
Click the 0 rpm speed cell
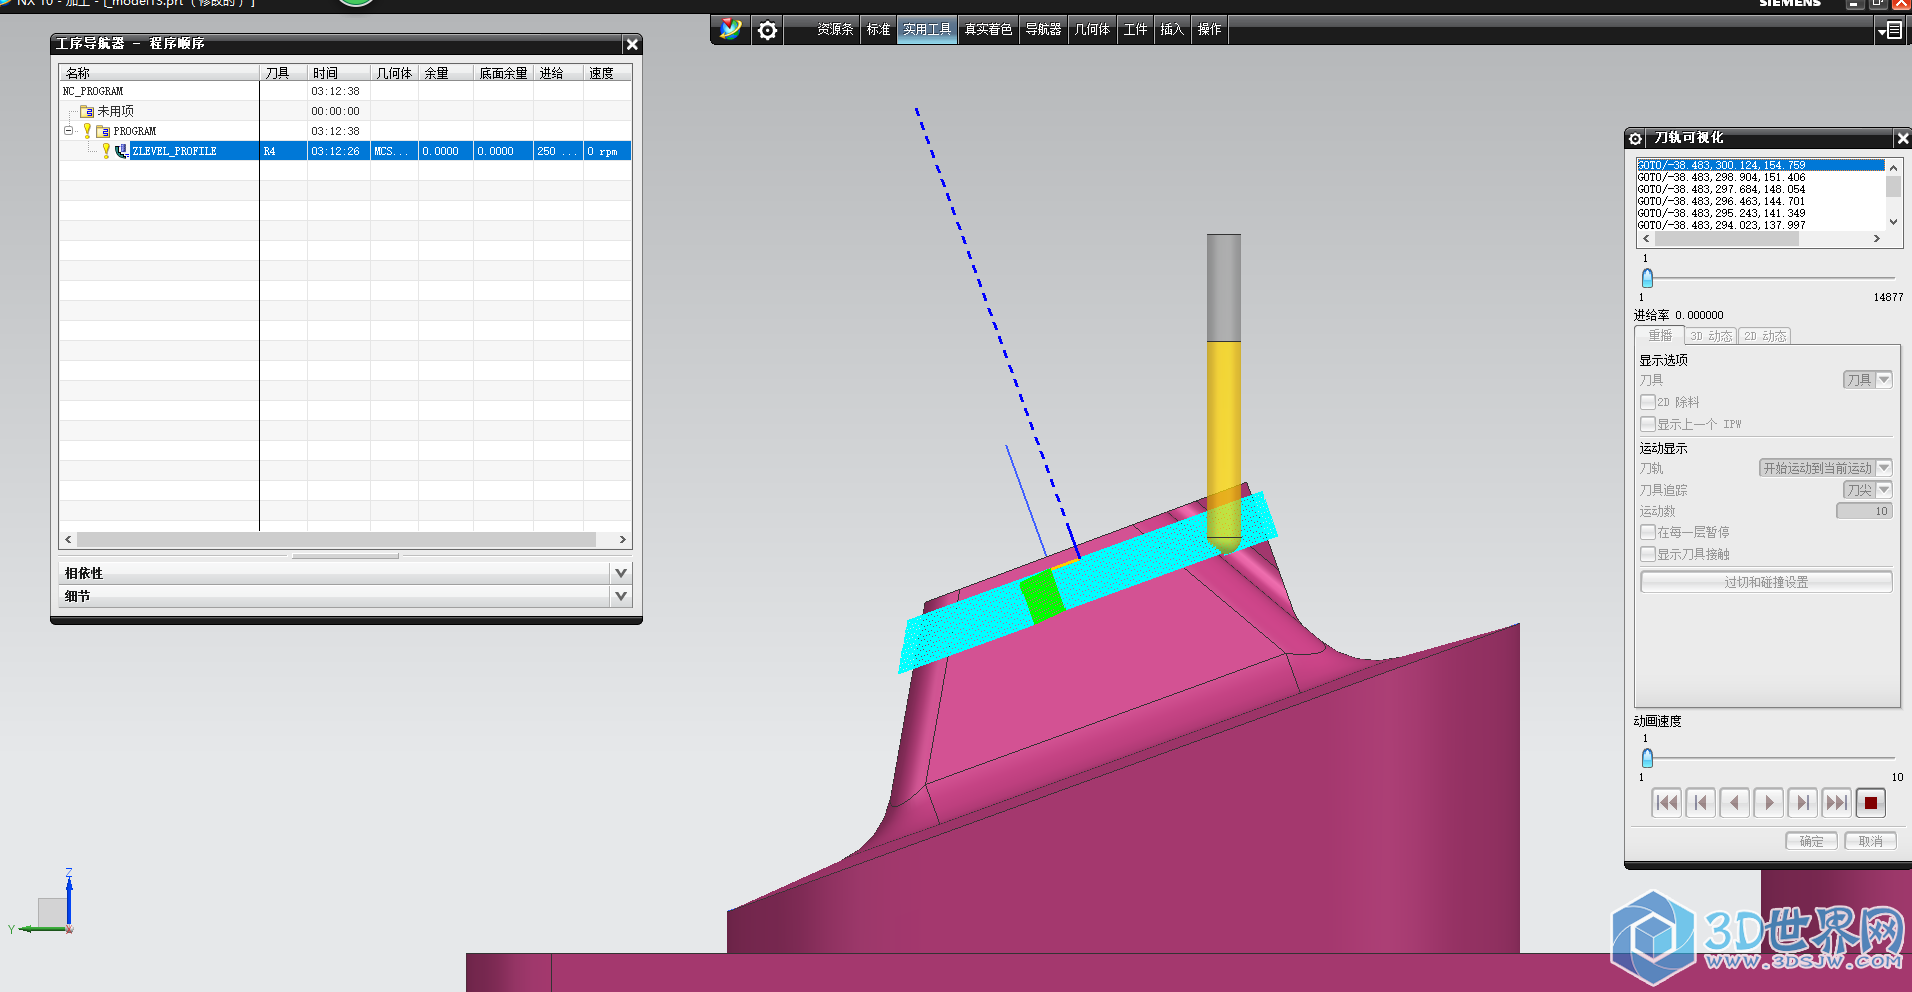(608, 151)
